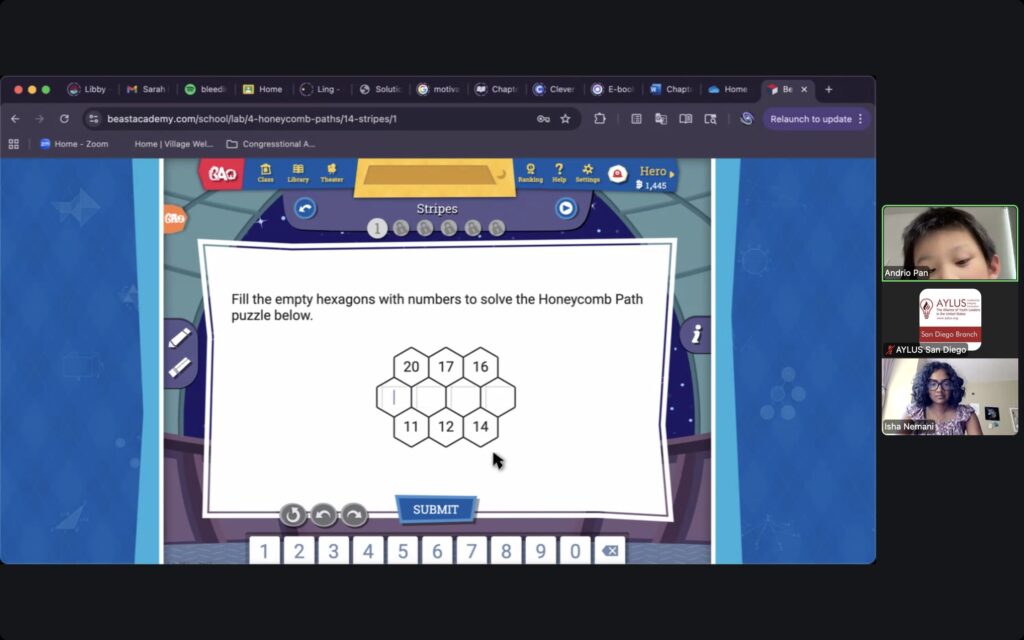Open the Ranking page
This screenshot has height=640, width=1024.
pyautogui.click(x=530, y=173)
